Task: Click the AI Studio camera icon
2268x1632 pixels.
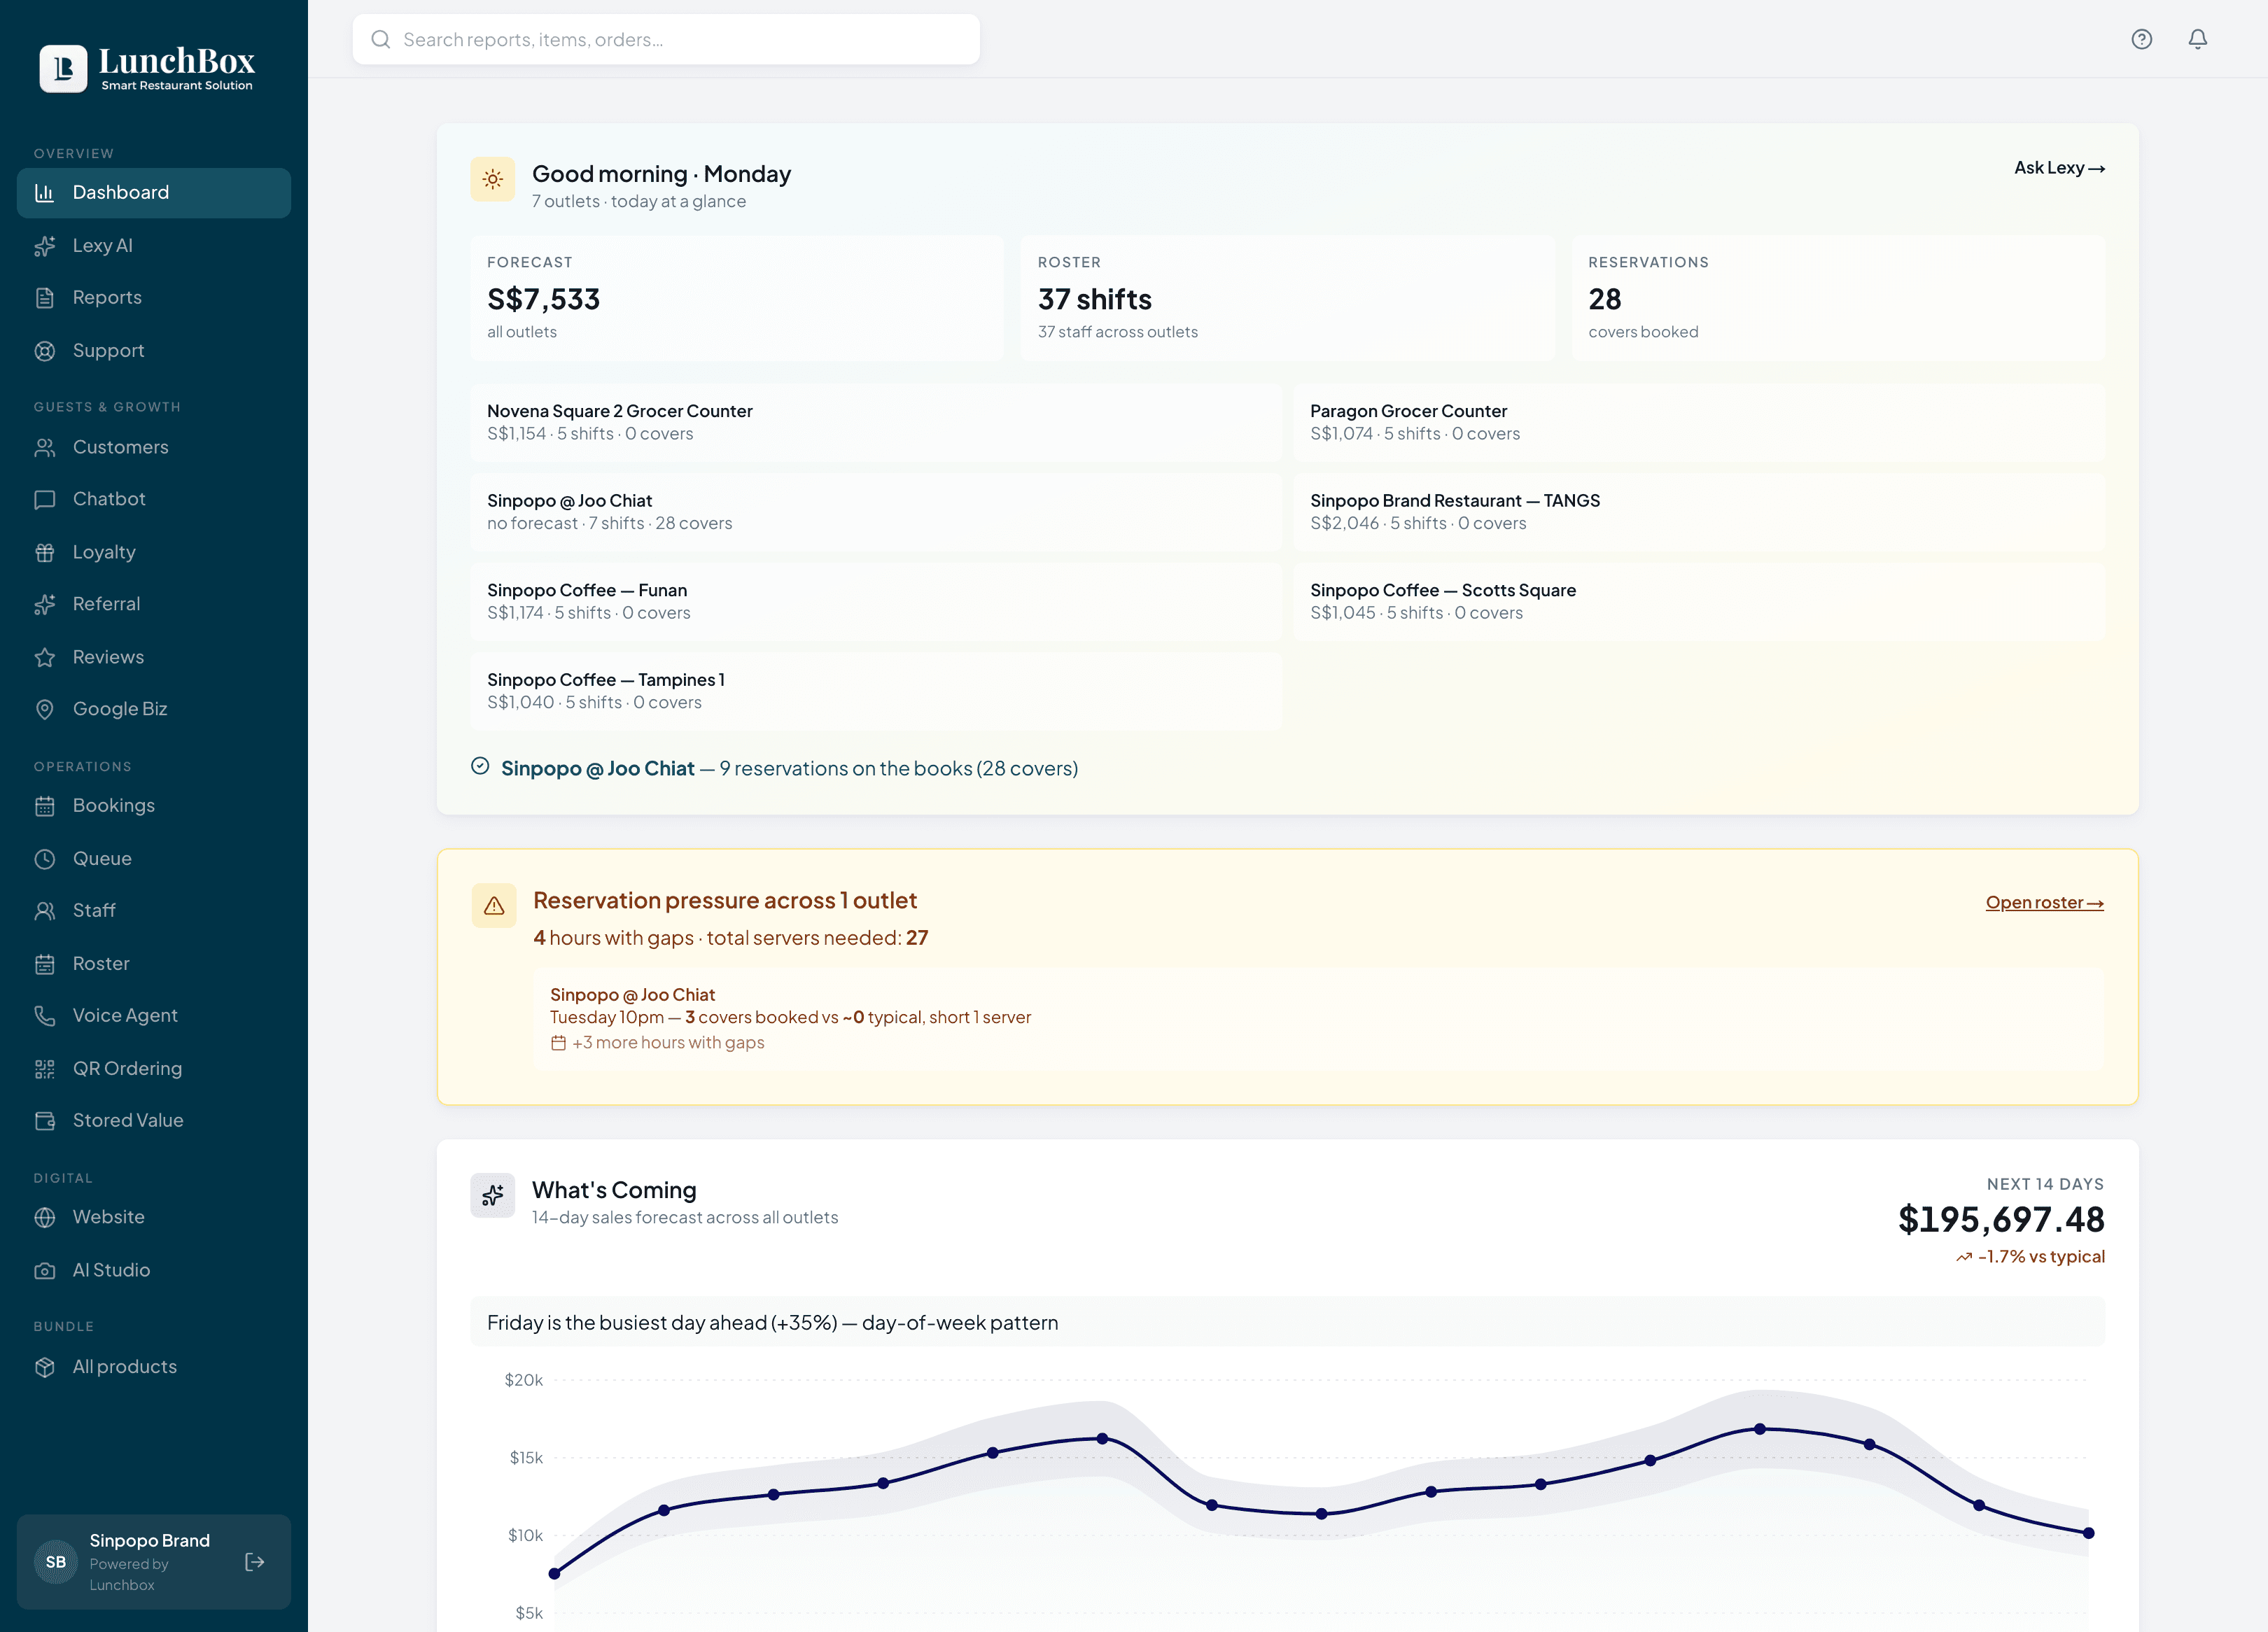Action: 45,1270
